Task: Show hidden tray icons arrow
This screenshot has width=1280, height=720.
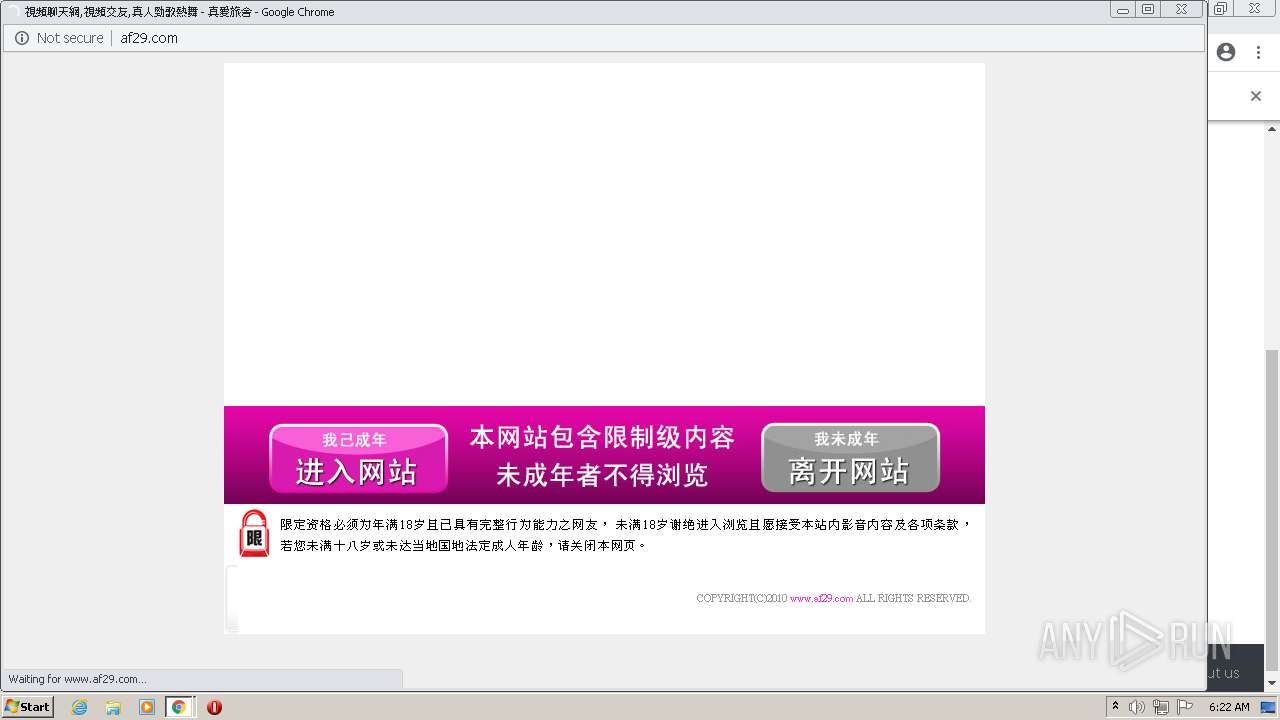Action: point(1115,707)
